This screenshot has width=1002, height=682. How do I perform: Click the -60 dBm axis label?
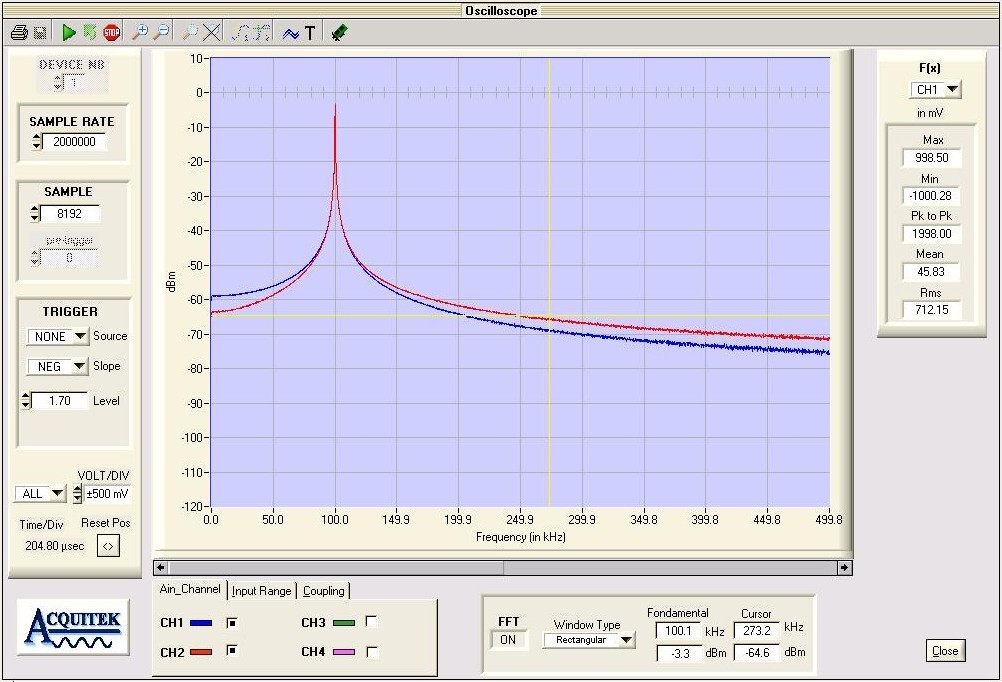pyautogui.click(x=194, y=299)
